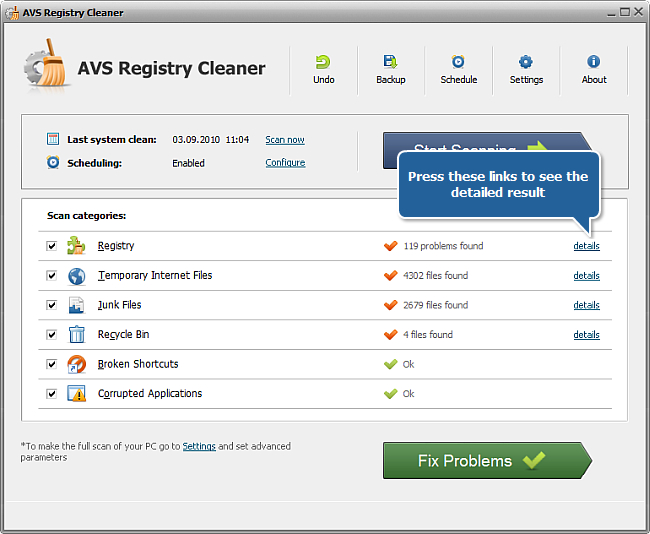Screen dimensions: 650x534
Task: Click the '4302 files found' text
Action: coord(435,276)
